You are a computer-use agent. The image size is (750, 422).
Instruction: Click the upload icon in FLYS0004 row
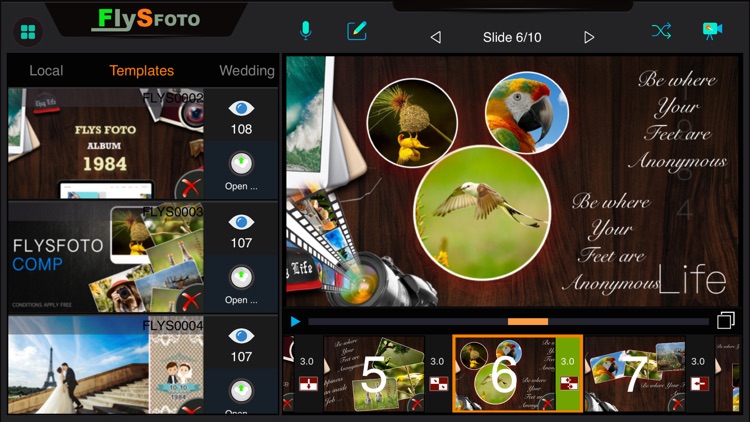[x=241, y=391]
